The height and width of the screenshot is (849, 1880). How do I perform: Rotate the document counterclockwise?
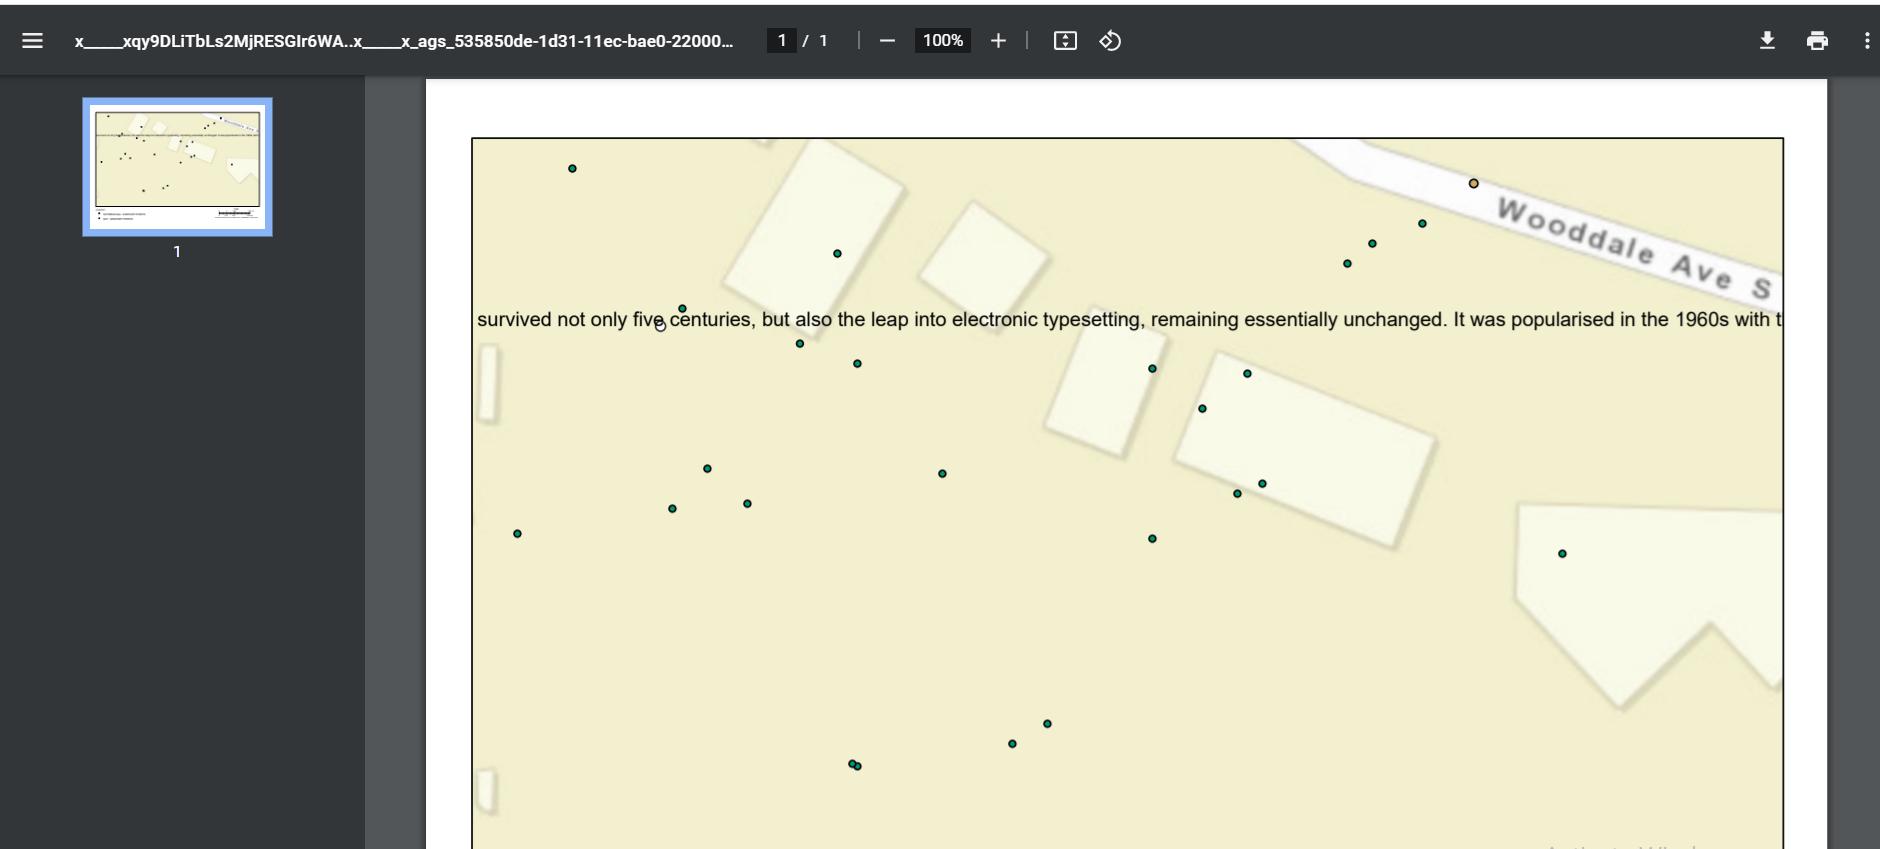point(1110,41)
